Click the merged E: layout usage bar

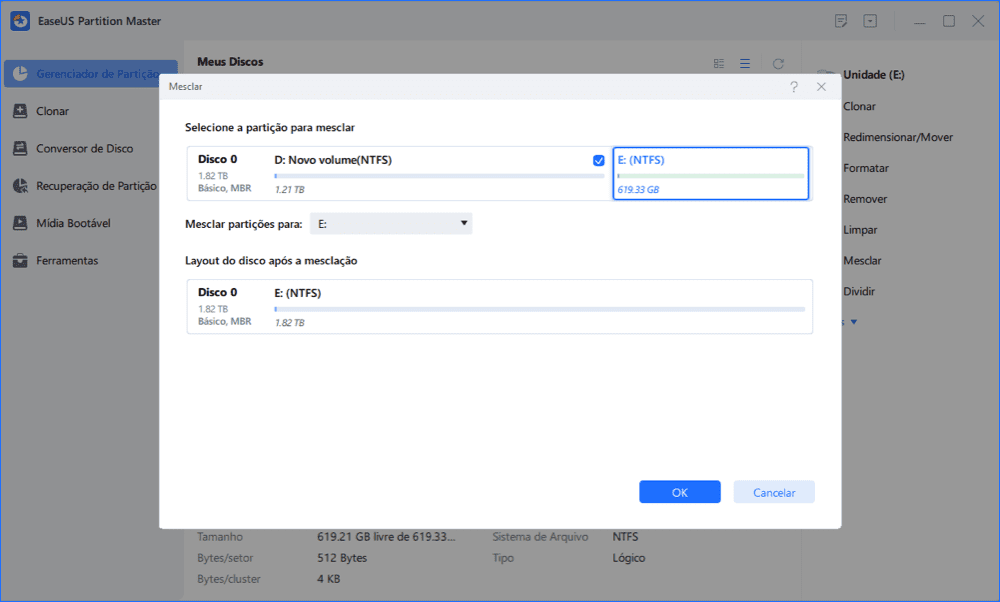540,309
